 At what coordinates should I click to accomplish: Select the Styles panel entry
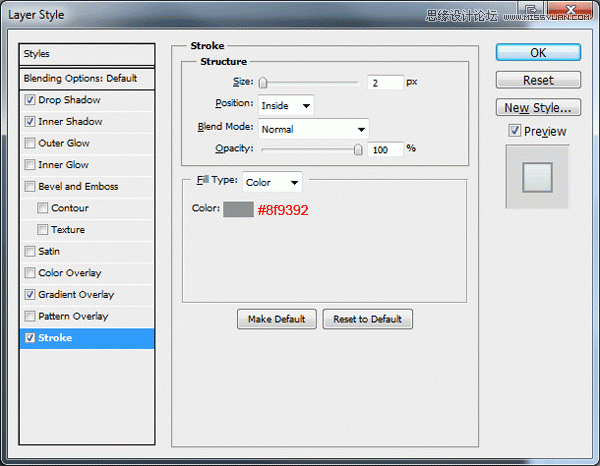87,54
